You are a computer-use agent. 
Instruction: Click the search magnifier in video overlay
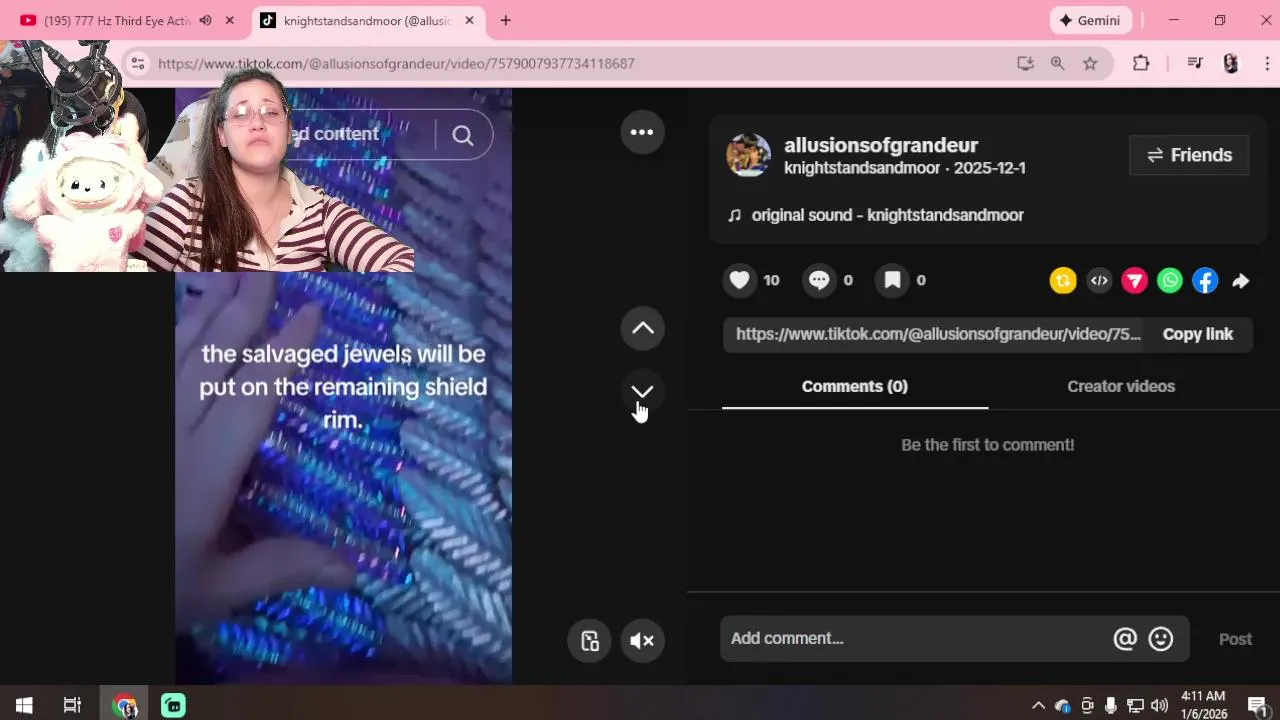(x=462, y=135)
